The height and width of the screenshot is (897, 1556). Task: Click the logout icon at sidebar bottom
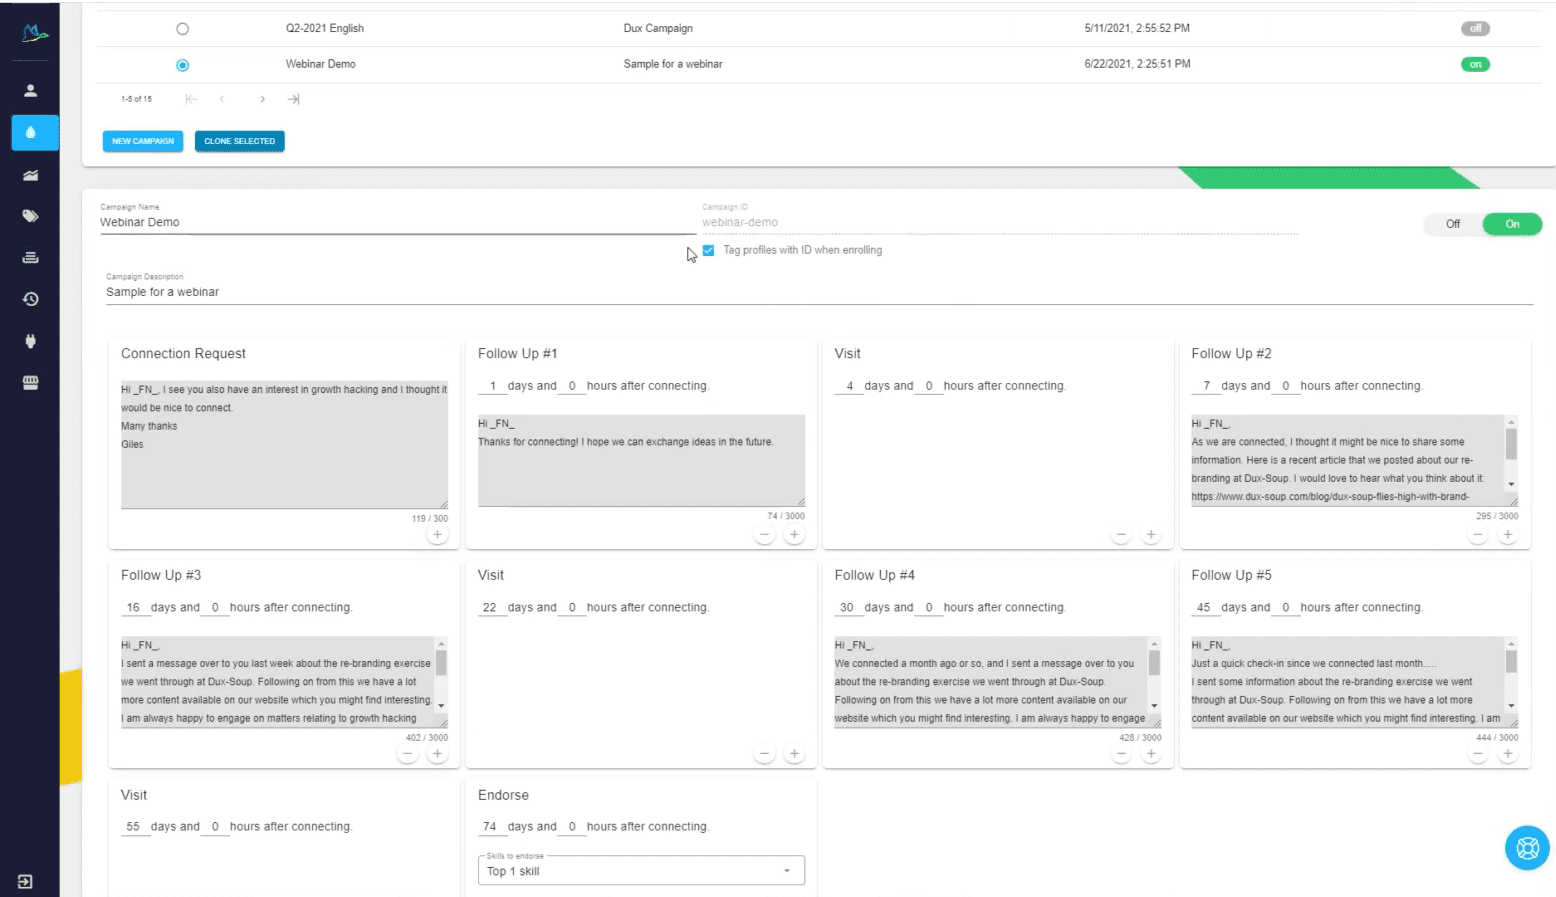tap(25, 881)
